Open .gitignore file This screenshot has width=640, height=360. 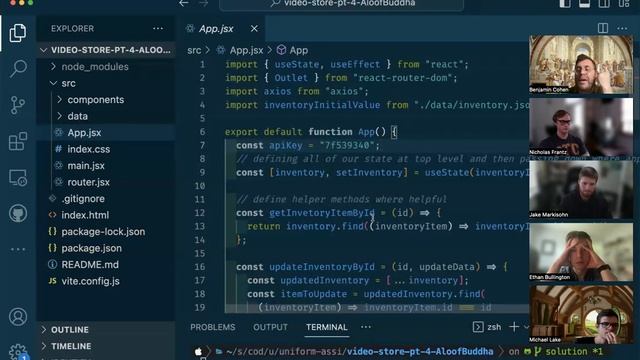click(106, 199)
